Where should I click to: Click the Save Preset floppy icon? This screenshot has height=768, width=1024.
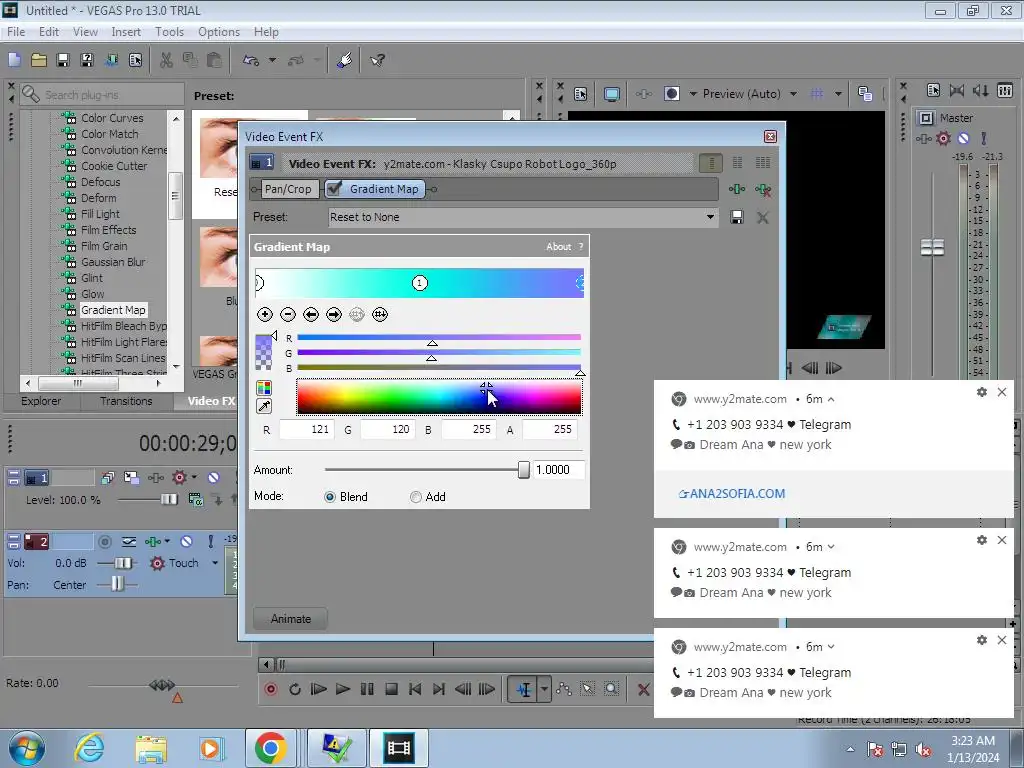click(x=737, y=217)
